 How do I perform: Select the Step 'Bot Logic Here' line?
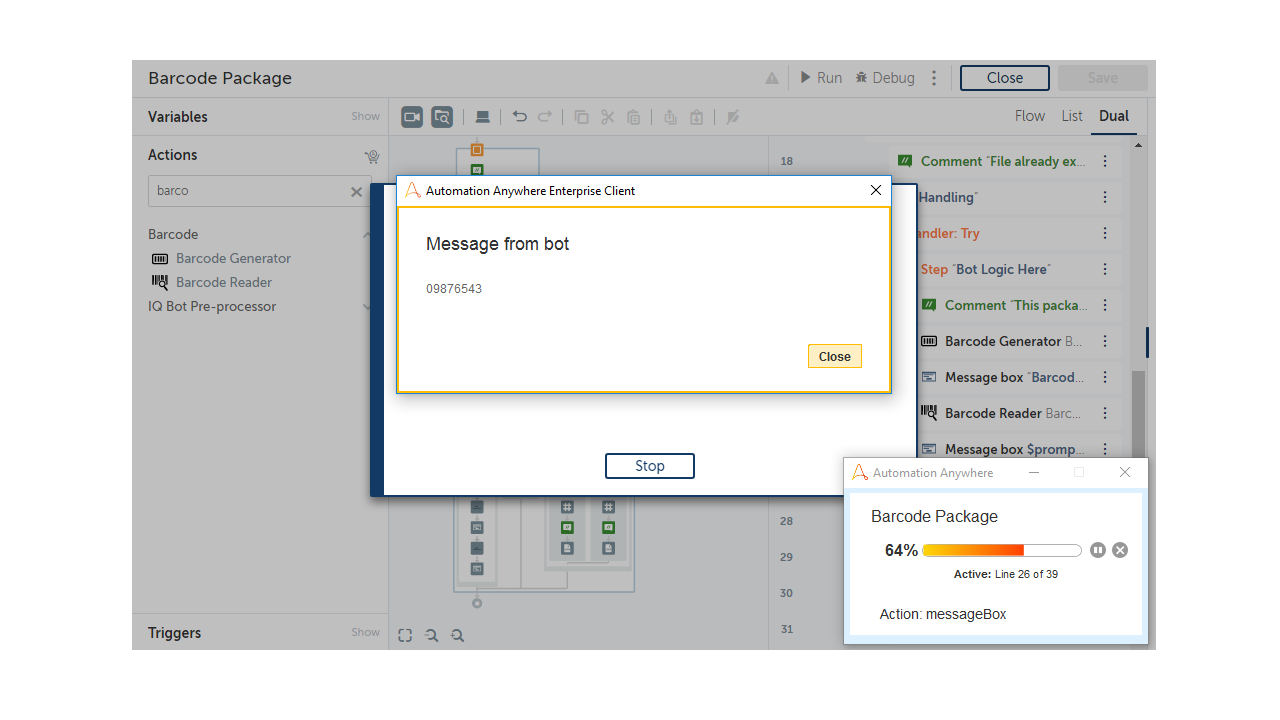click(x=1018, y=269)
